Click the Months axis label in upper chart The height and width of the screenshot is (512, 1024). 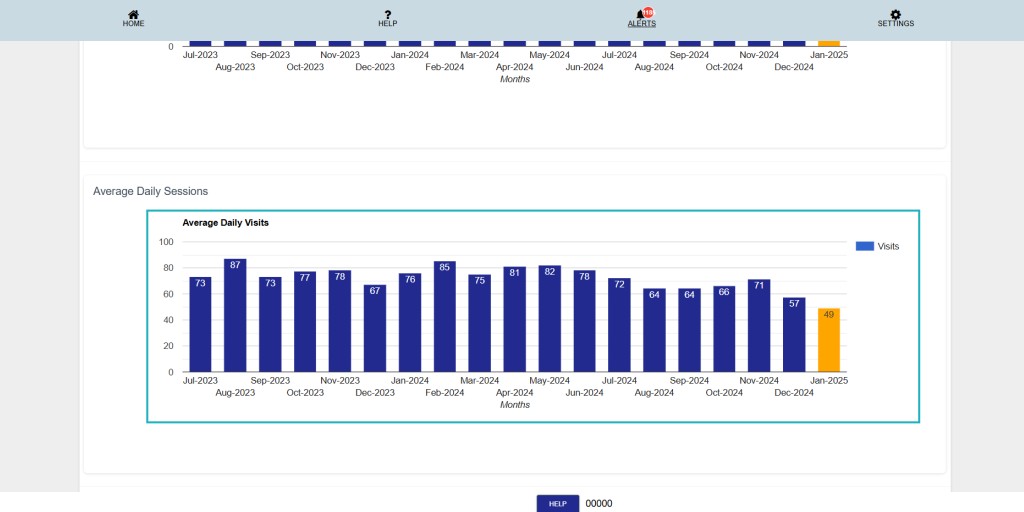[x=515, y=79]
